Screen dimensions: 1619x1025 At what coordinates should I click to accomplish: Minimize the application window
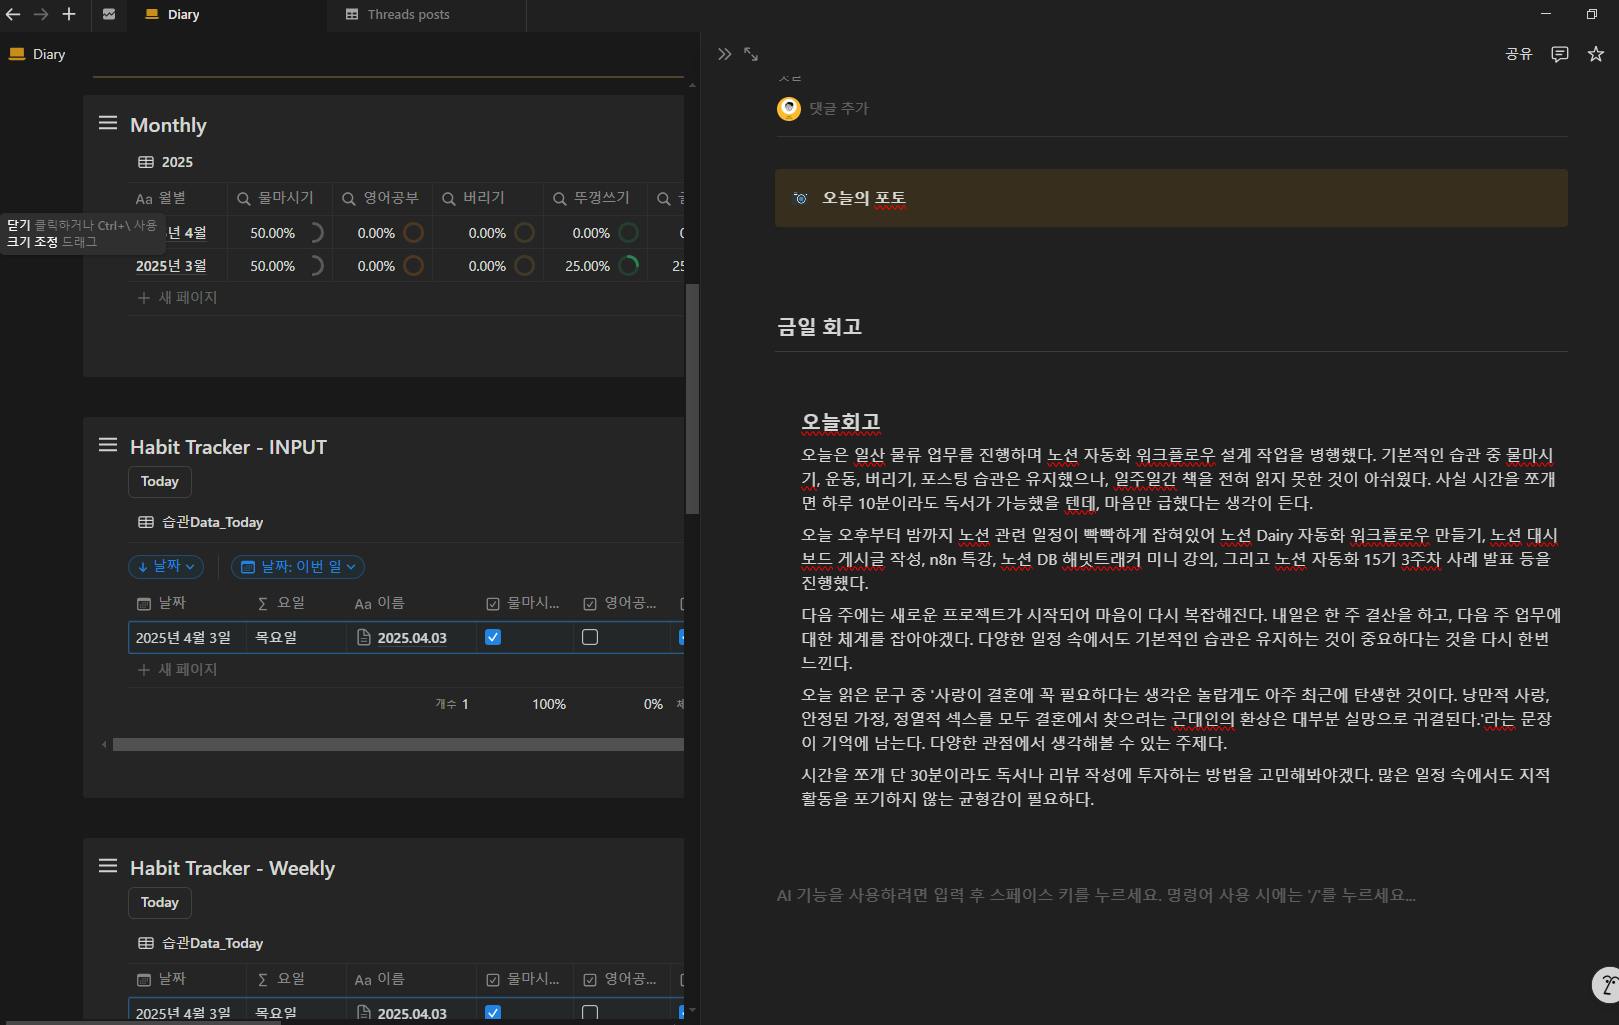pyautogui.click(x=1546, y=14)
